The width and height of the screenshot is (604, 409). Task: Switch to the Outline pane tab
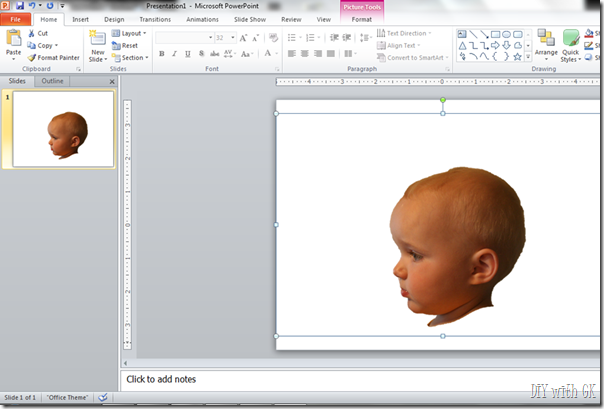click(52, 81)
